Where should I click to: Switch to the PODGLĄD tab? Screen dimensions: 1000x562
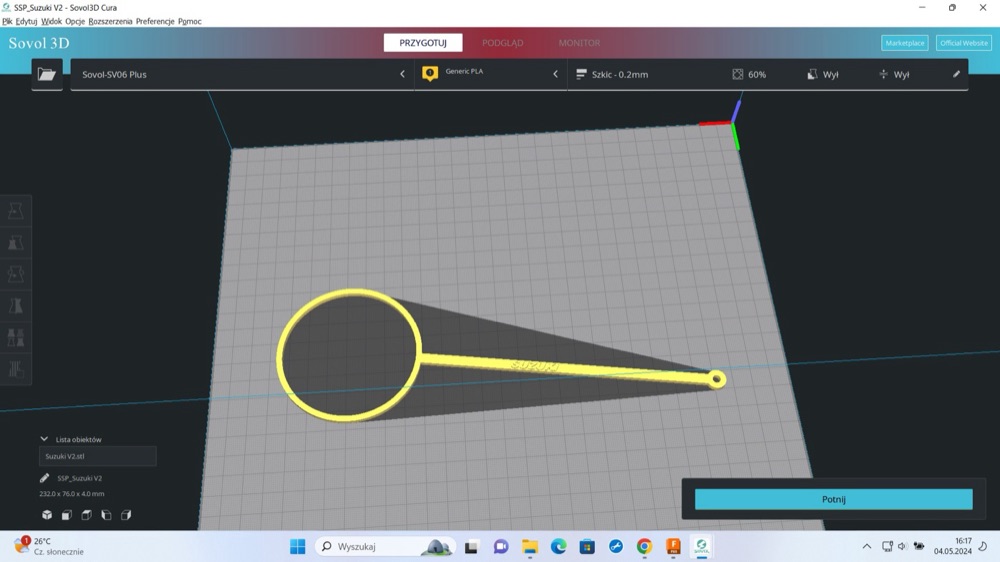click(x=503, y=43)
